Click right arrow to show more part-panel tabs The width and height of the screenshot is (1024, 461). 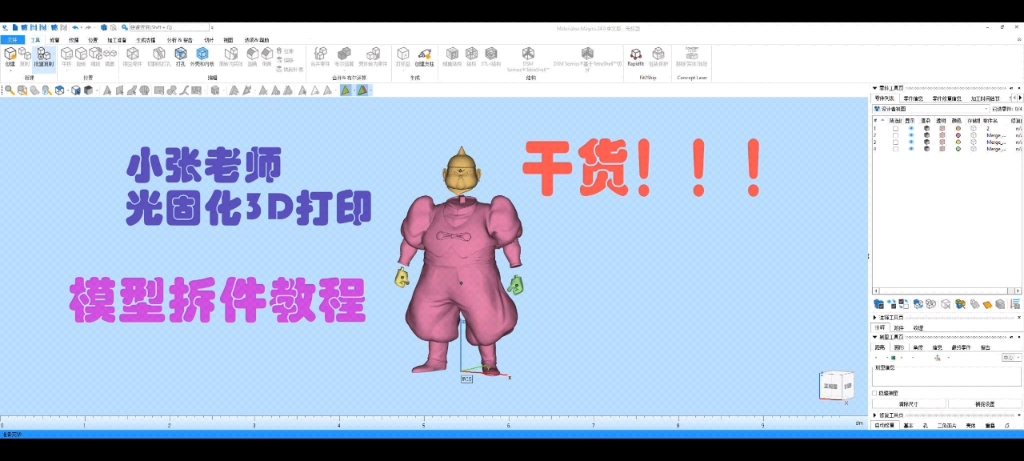1020,98
